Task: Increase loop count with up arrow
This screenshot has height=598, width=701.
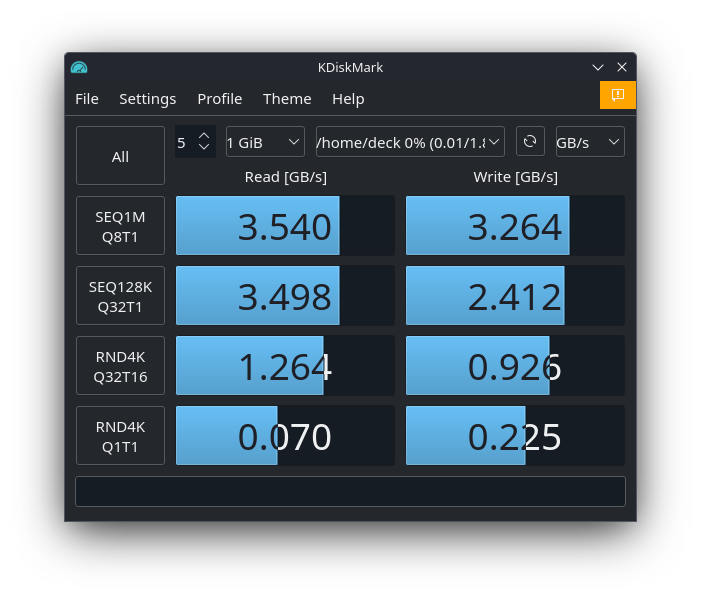Action: [204, 136]
